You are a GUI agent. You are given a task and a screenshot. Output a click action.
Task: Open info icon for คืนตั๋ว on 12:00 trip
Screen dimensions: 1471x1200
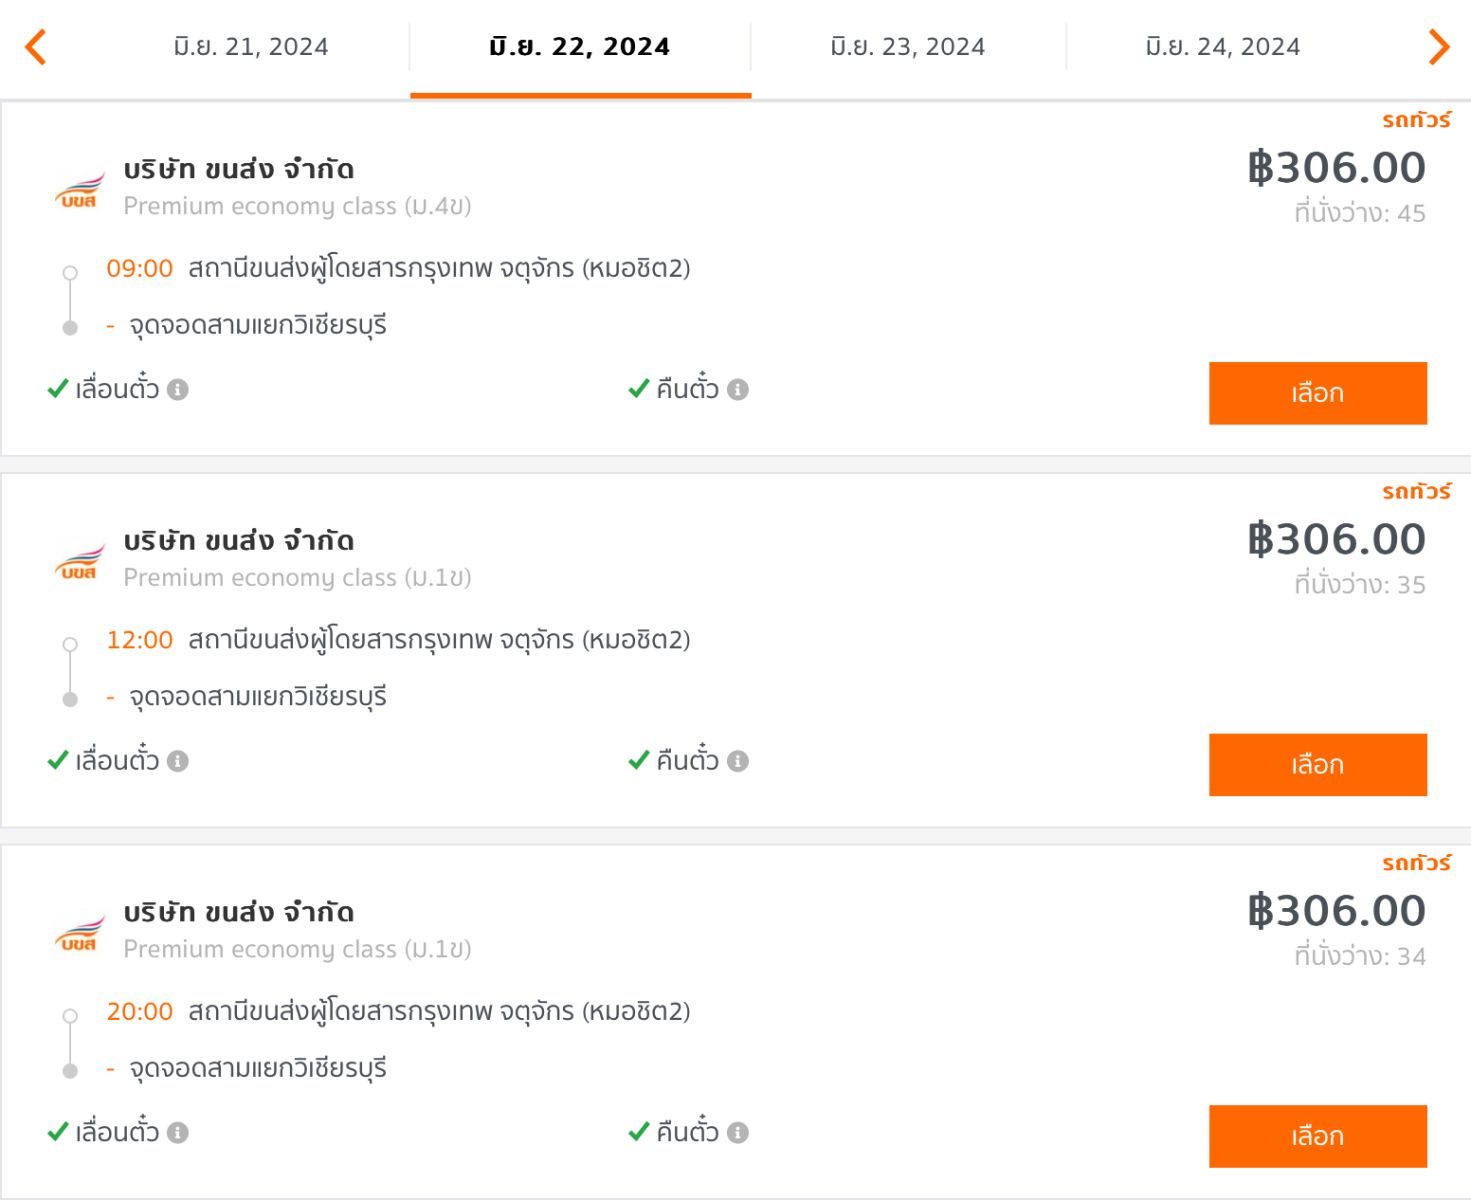tap(738, 761)
